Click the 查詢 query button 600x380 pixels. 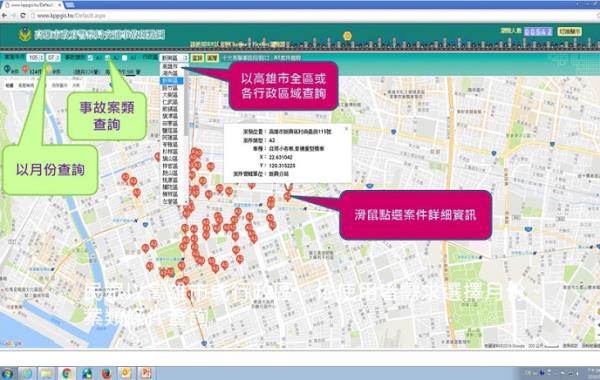197,58
